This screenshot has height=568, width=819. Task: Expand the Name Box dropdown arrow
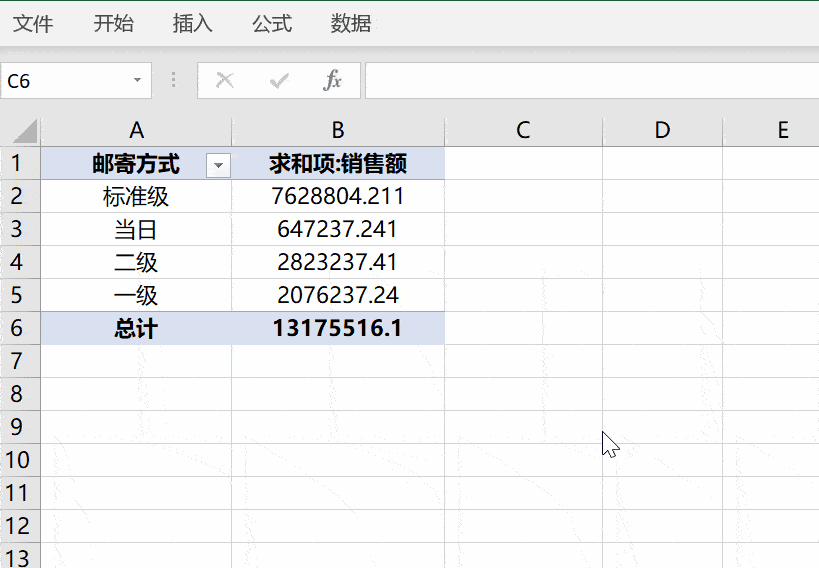coord(137,80)
